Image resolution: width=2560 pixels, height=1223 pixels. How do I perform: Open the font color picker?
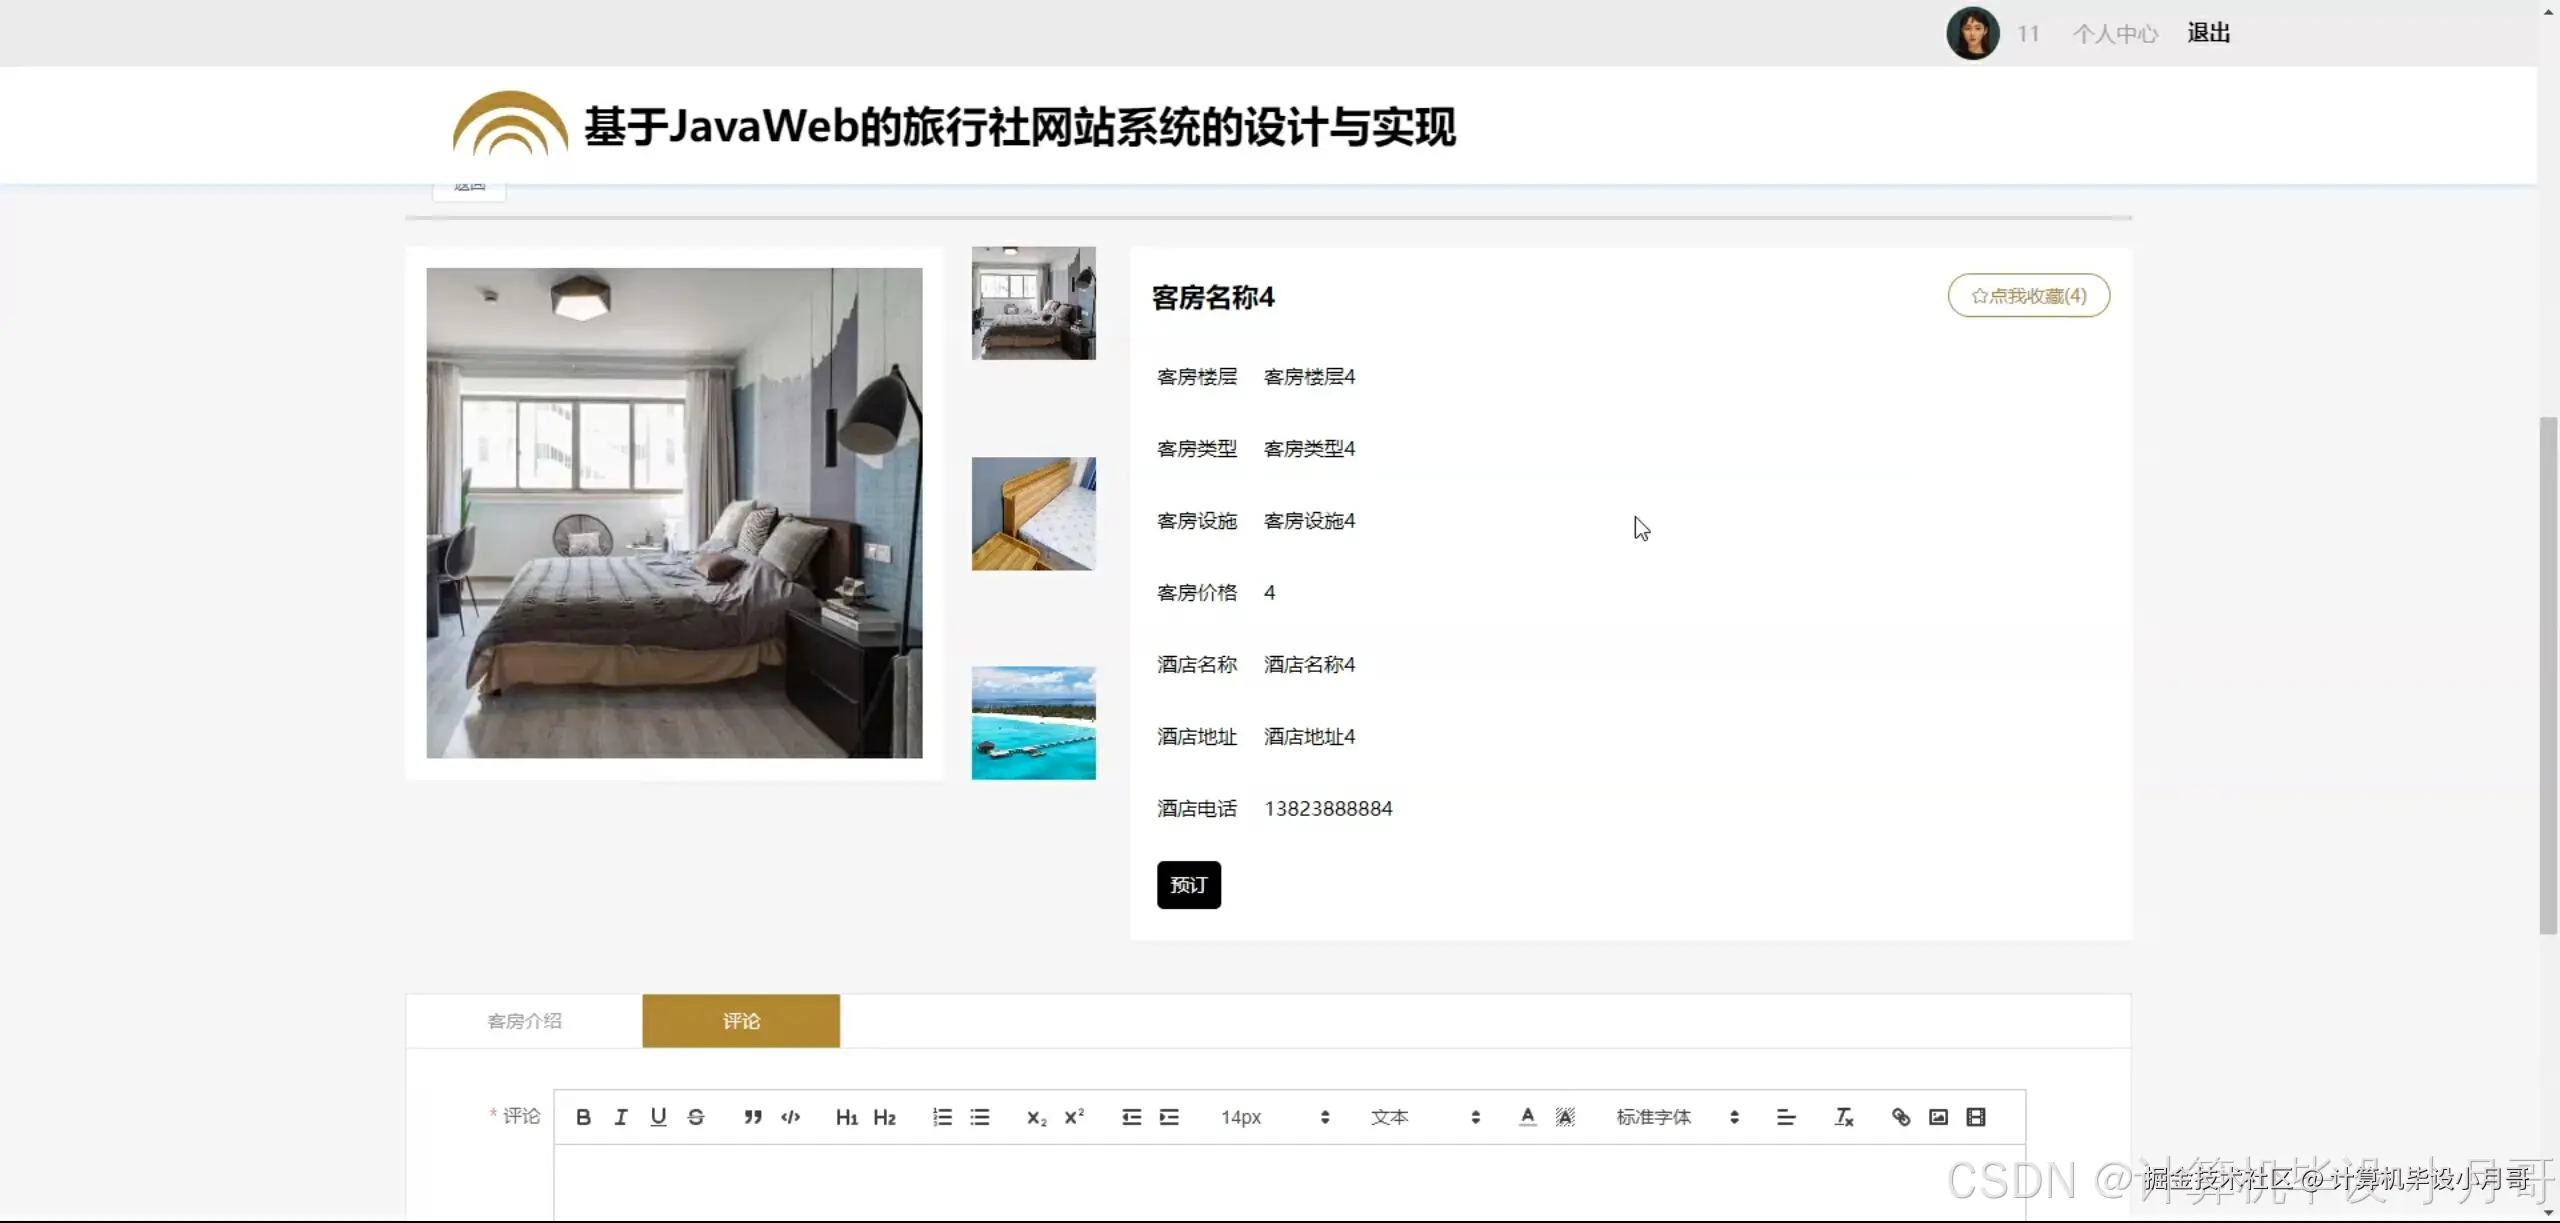(1526, 1117)
